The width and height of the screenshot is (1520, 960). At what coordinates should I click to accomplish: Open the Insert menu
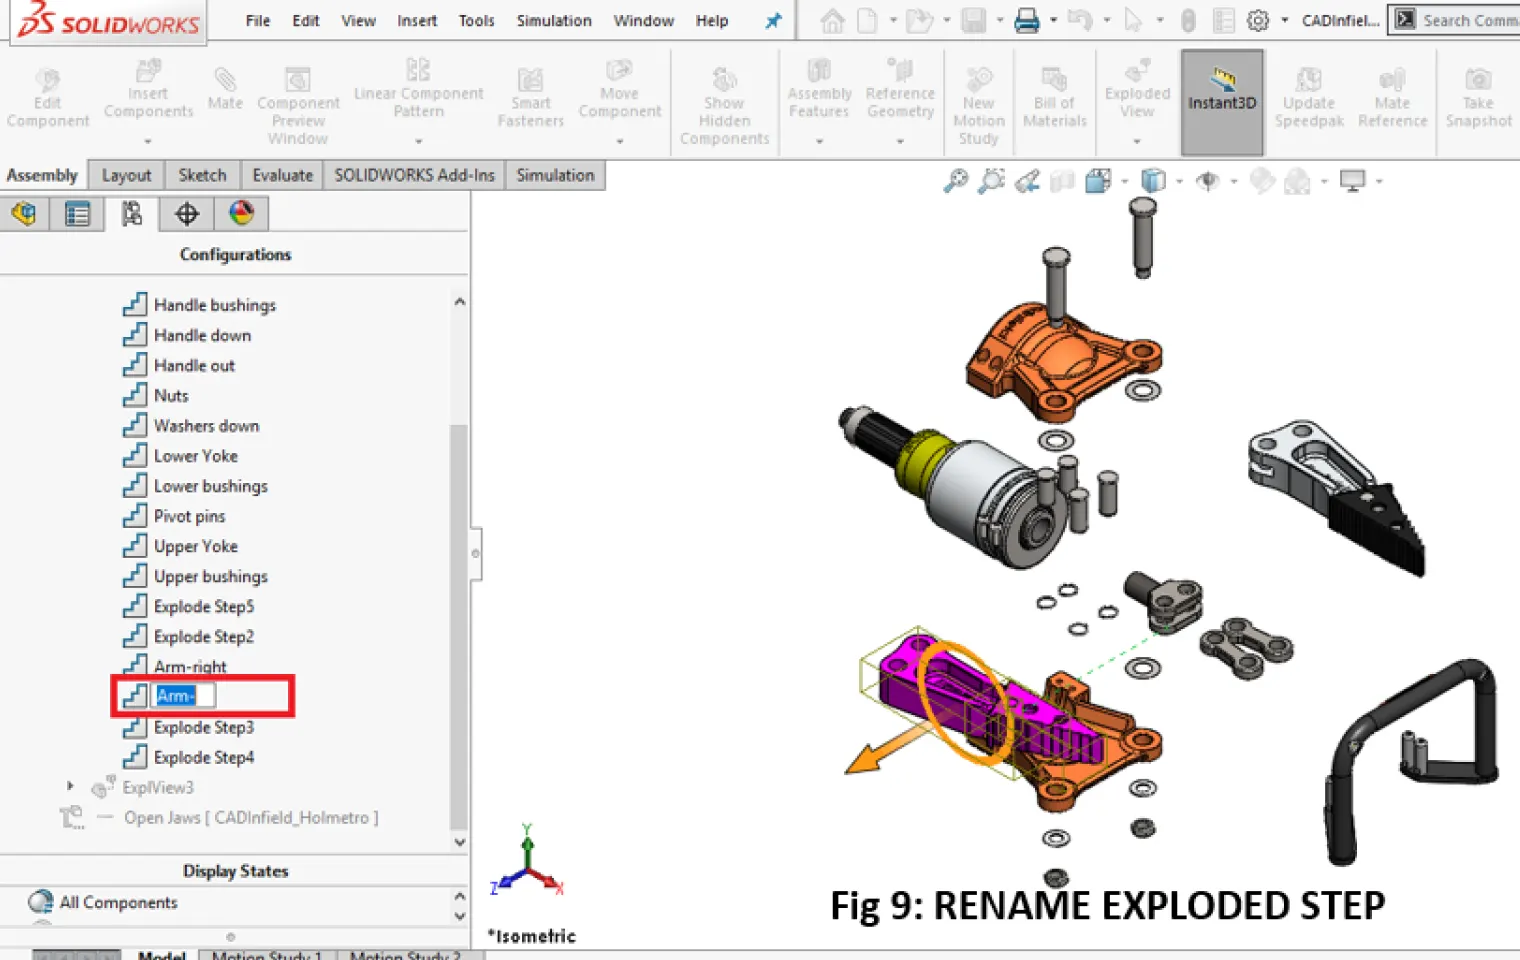coord(417,20)
